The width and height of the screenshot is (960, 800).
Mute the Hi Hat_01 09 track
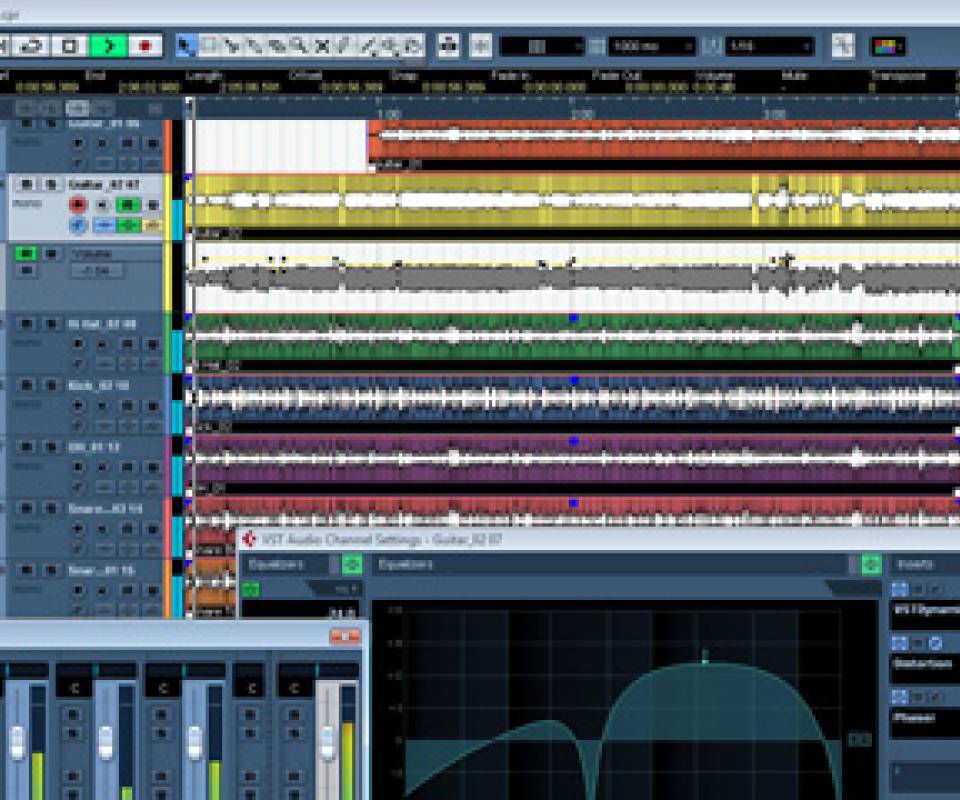click(x=26, y=324)
